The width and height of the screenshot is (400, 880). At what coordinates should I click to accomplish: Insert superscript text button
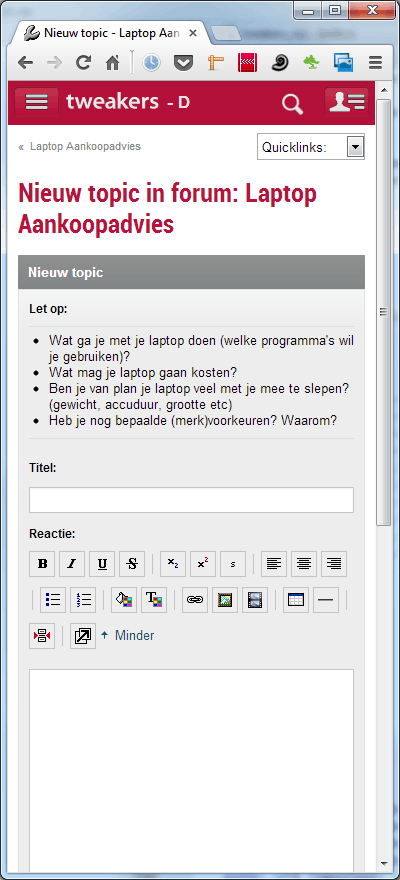[203, 564]
